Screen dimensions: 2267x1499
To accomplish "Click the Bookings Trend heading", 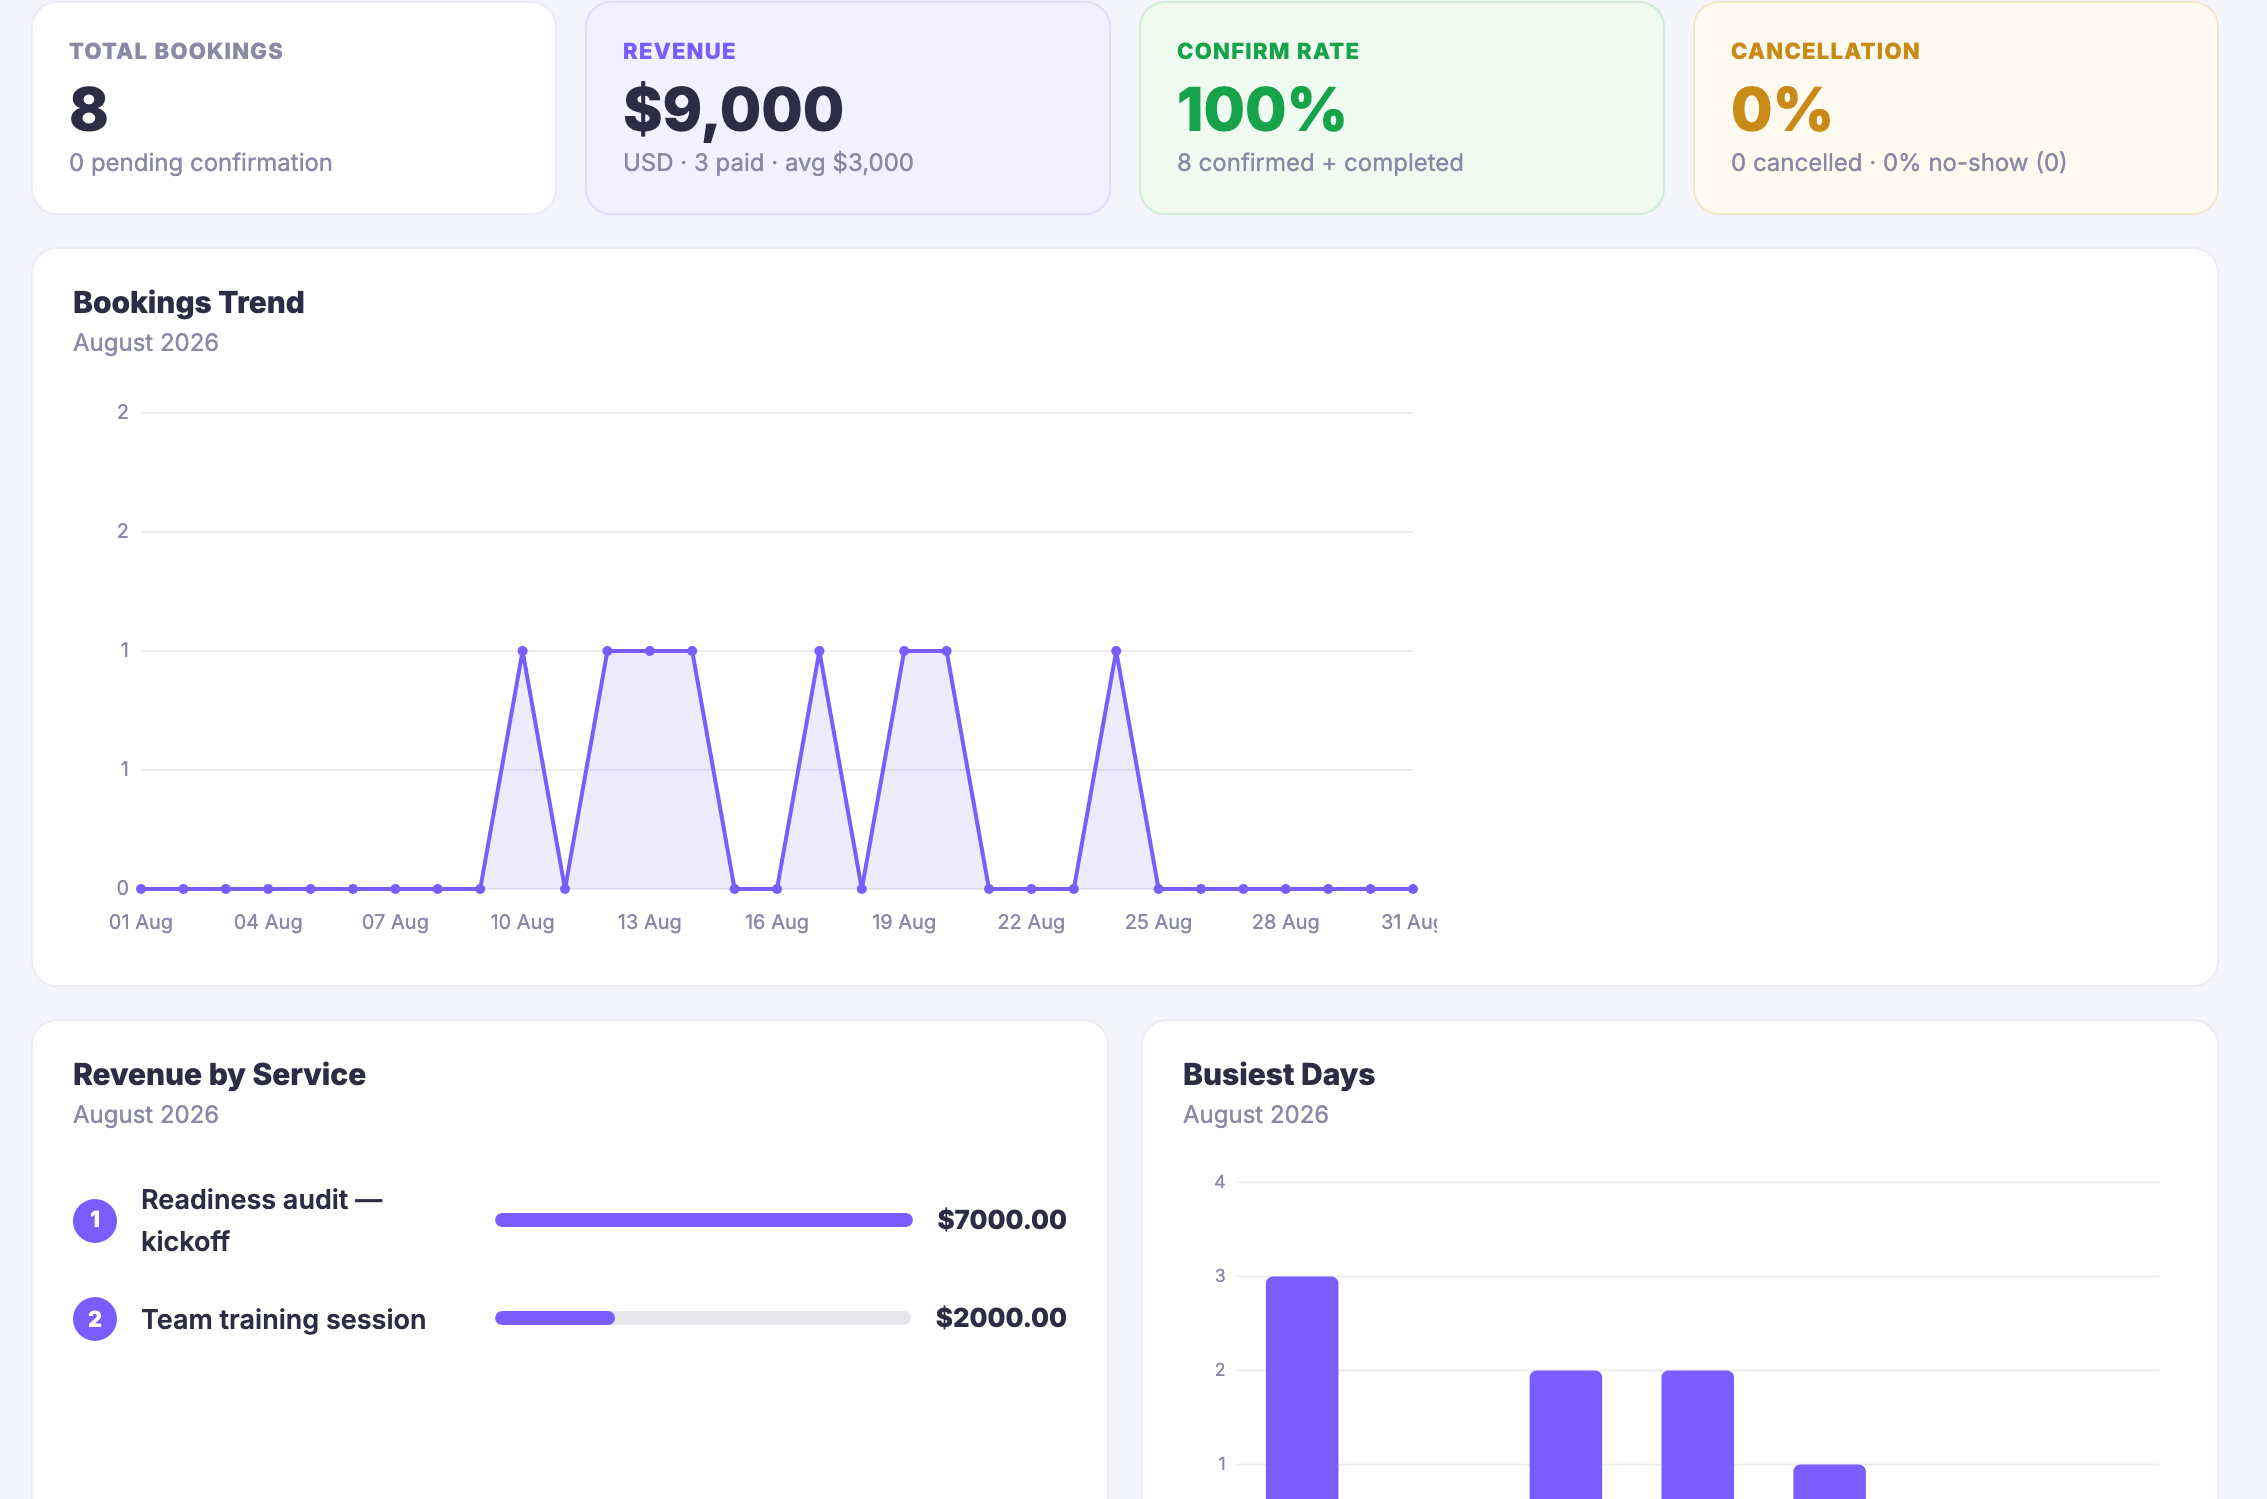I will pos(189,302).
